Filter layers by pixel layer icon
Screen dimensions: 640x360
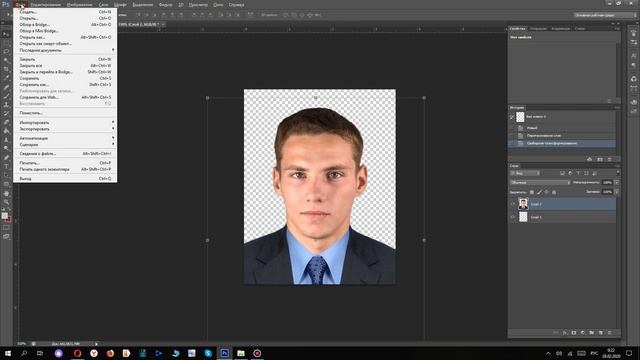(562, 173)
